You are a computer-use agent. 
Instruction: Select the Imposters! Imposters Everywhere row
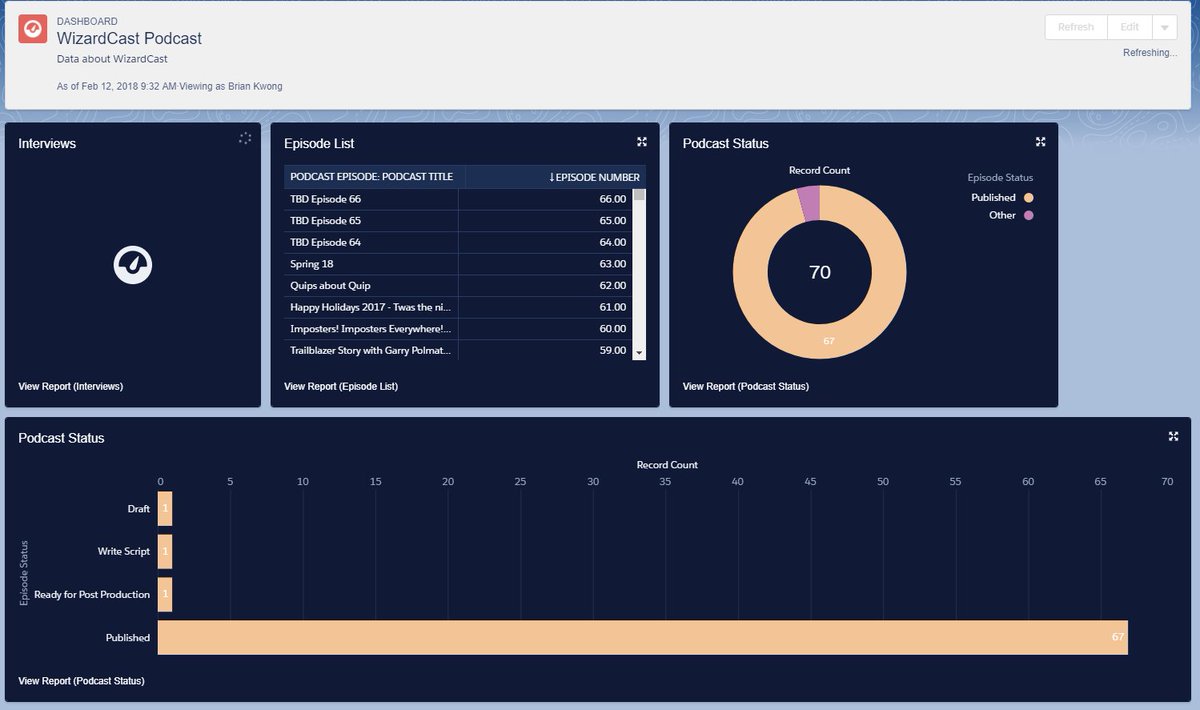(459, 329)
